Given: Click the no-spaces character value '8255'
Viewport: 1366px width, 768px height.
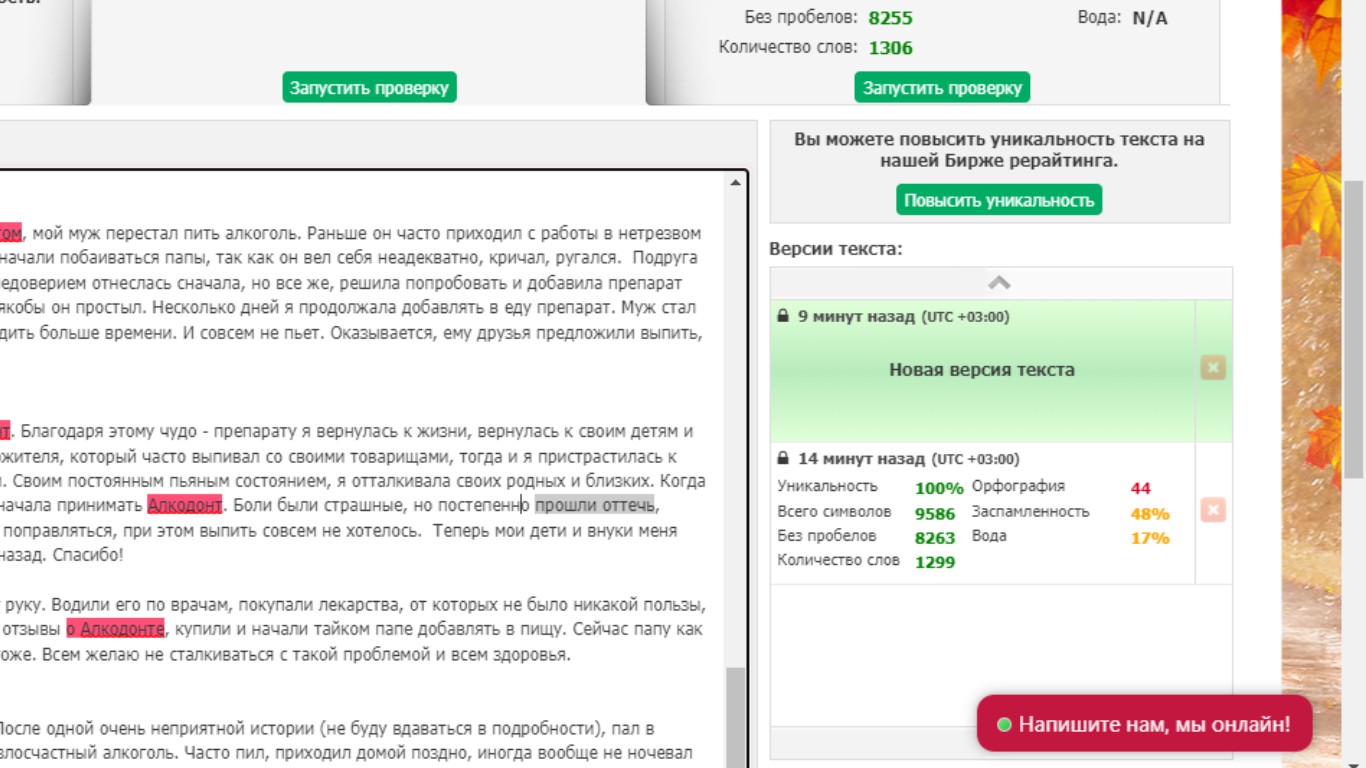Looking at the screenshot, I should (890, 18).
